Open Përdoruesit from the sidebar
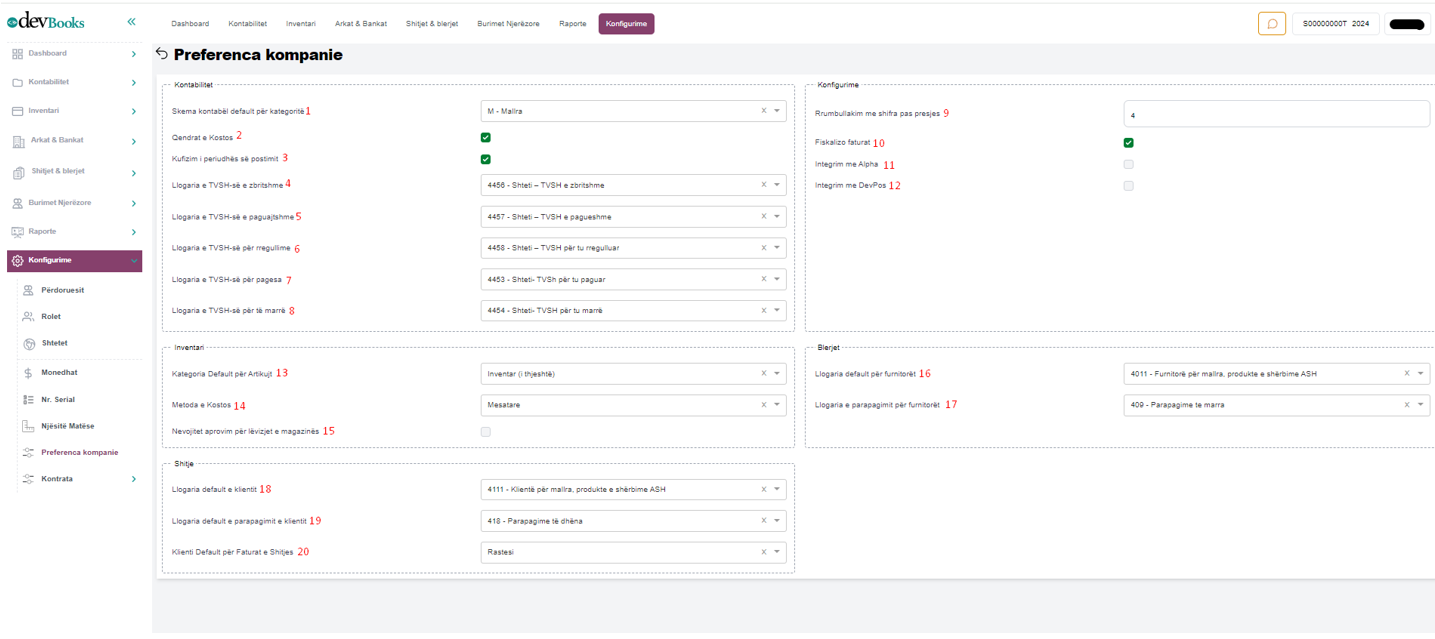This screenshot has width=1435, height=639. click(62, 290)
